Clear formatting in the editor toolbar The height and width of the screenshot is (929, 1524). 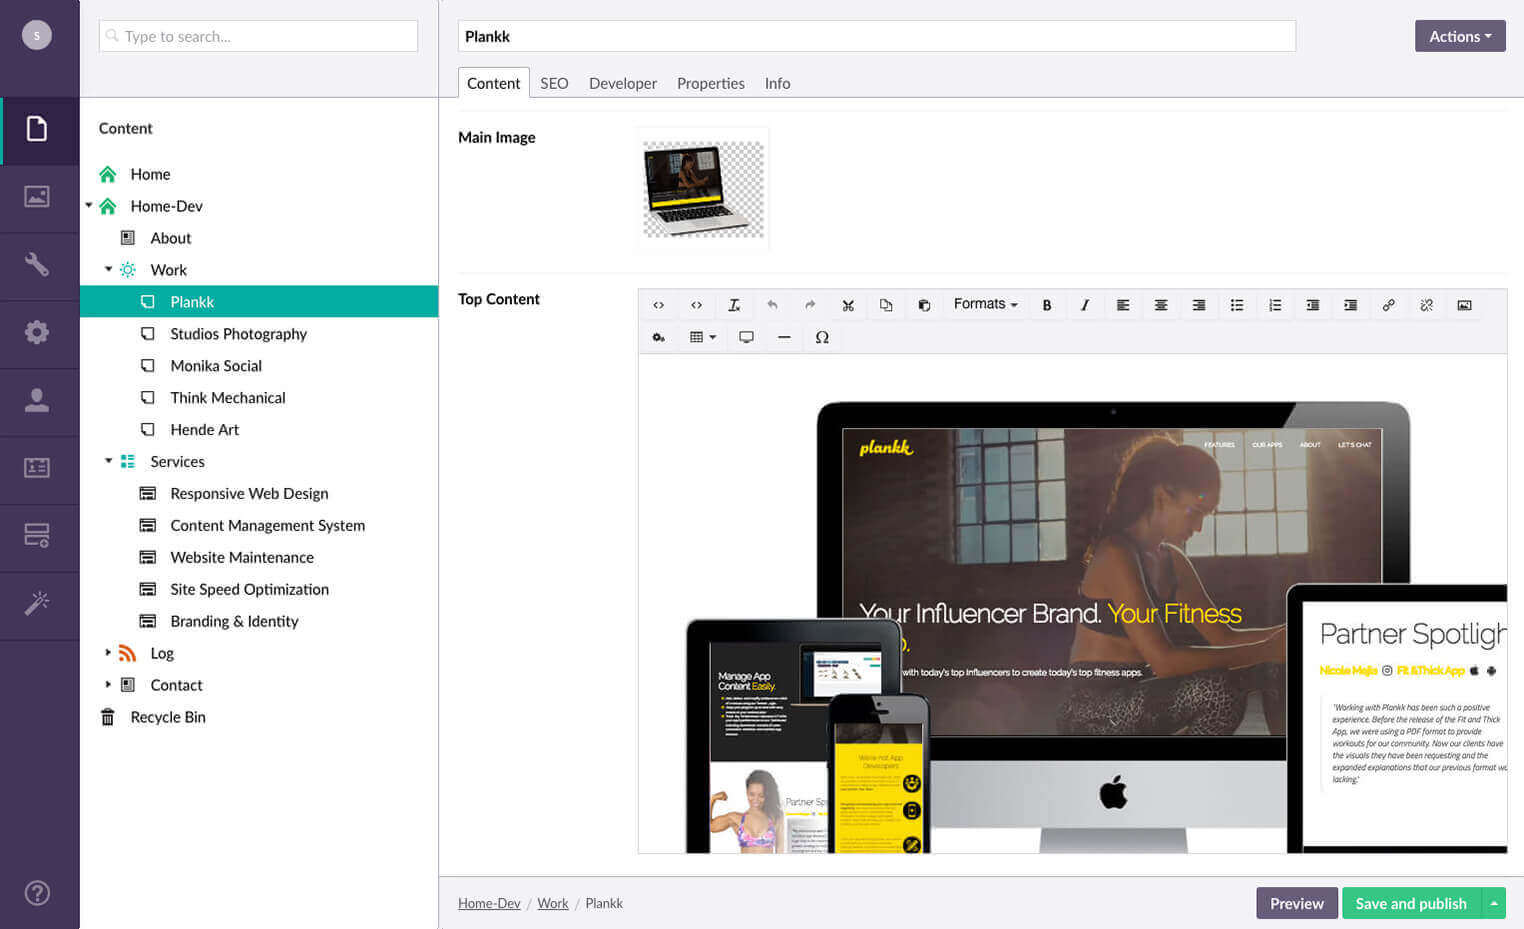tap(734, 305)
